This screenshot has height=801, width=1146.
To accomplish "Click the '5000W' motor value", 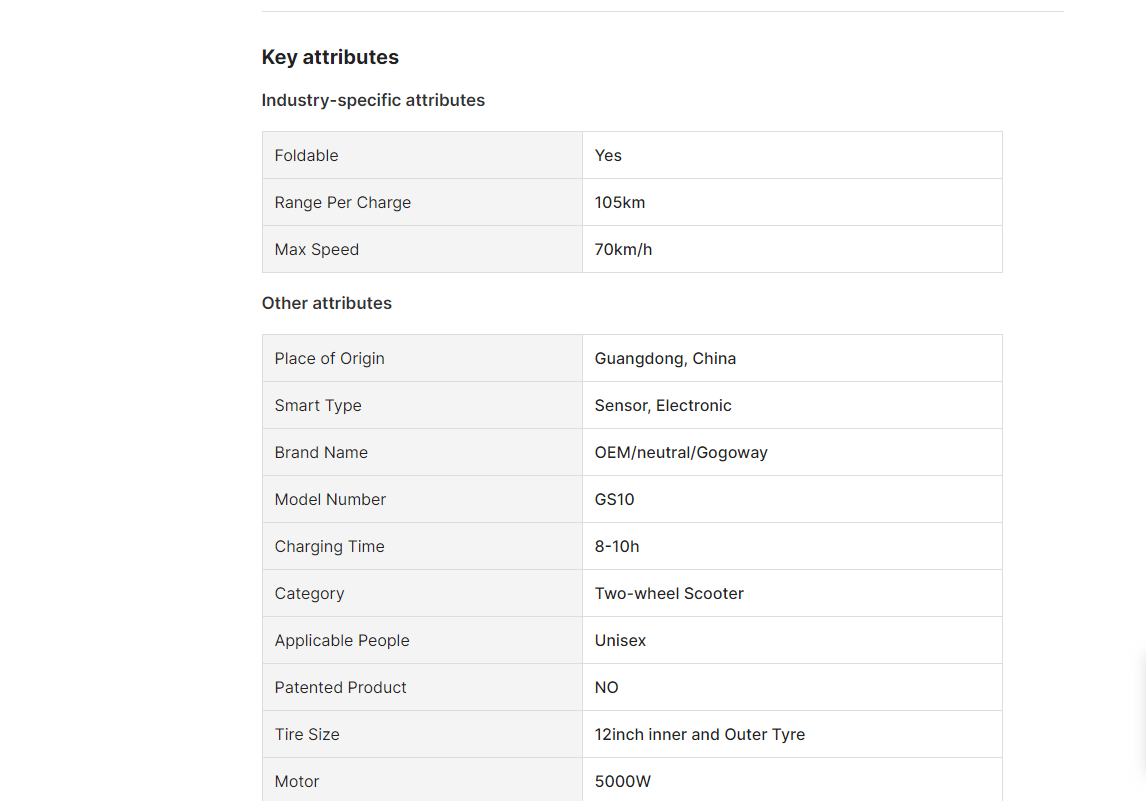I will point(623,781).
